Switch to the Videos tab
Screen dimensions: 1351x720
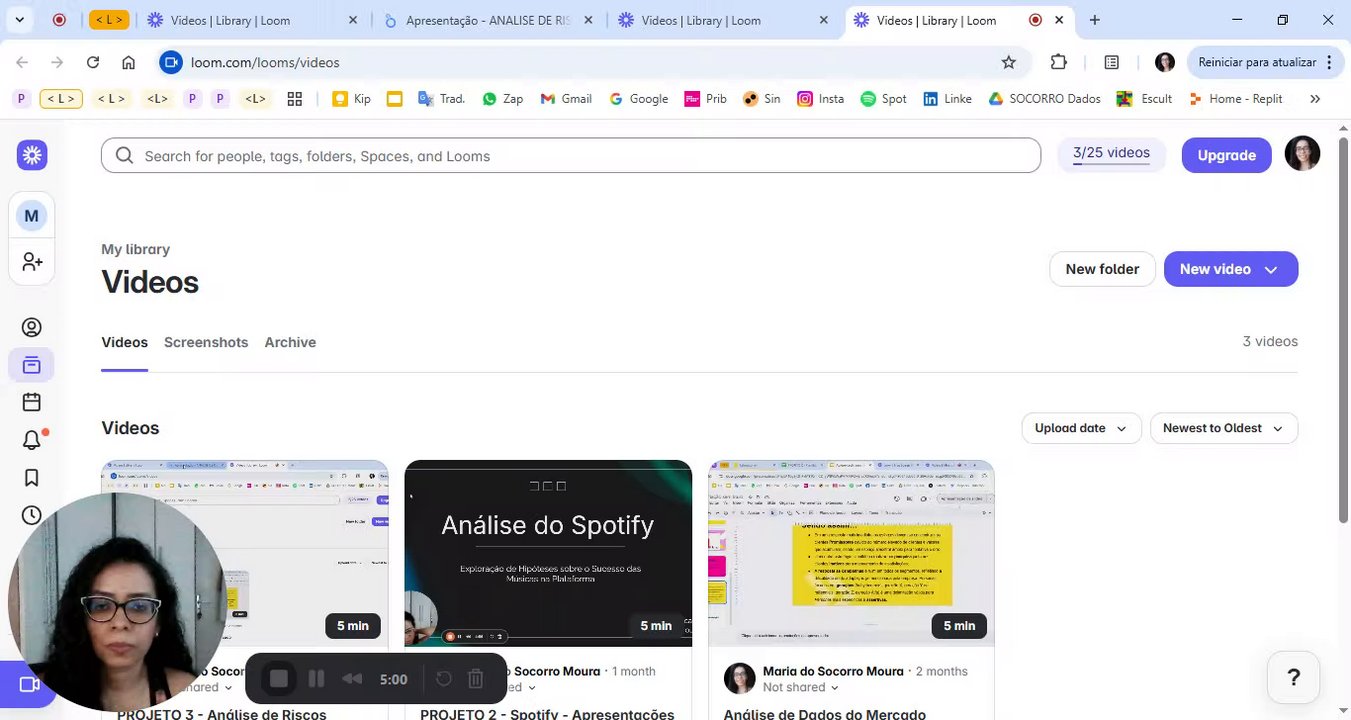tap(124, 342)
